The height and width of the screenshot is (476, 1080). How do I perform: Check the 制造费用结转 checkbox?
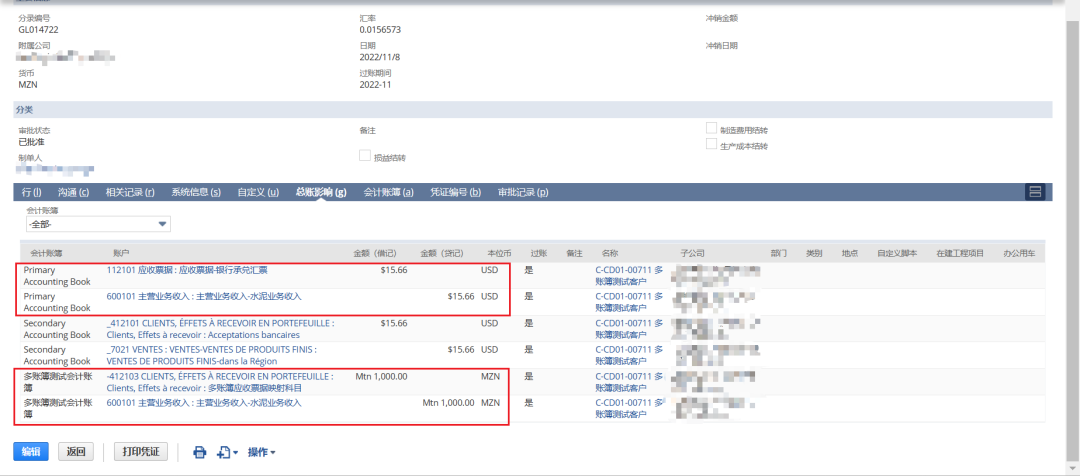point(711,128)
